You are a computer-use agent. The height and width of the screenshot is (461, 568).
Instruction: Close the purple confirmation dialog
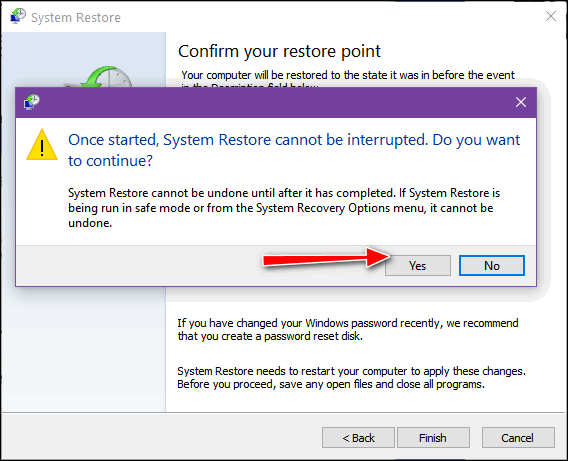pos(521,102)
